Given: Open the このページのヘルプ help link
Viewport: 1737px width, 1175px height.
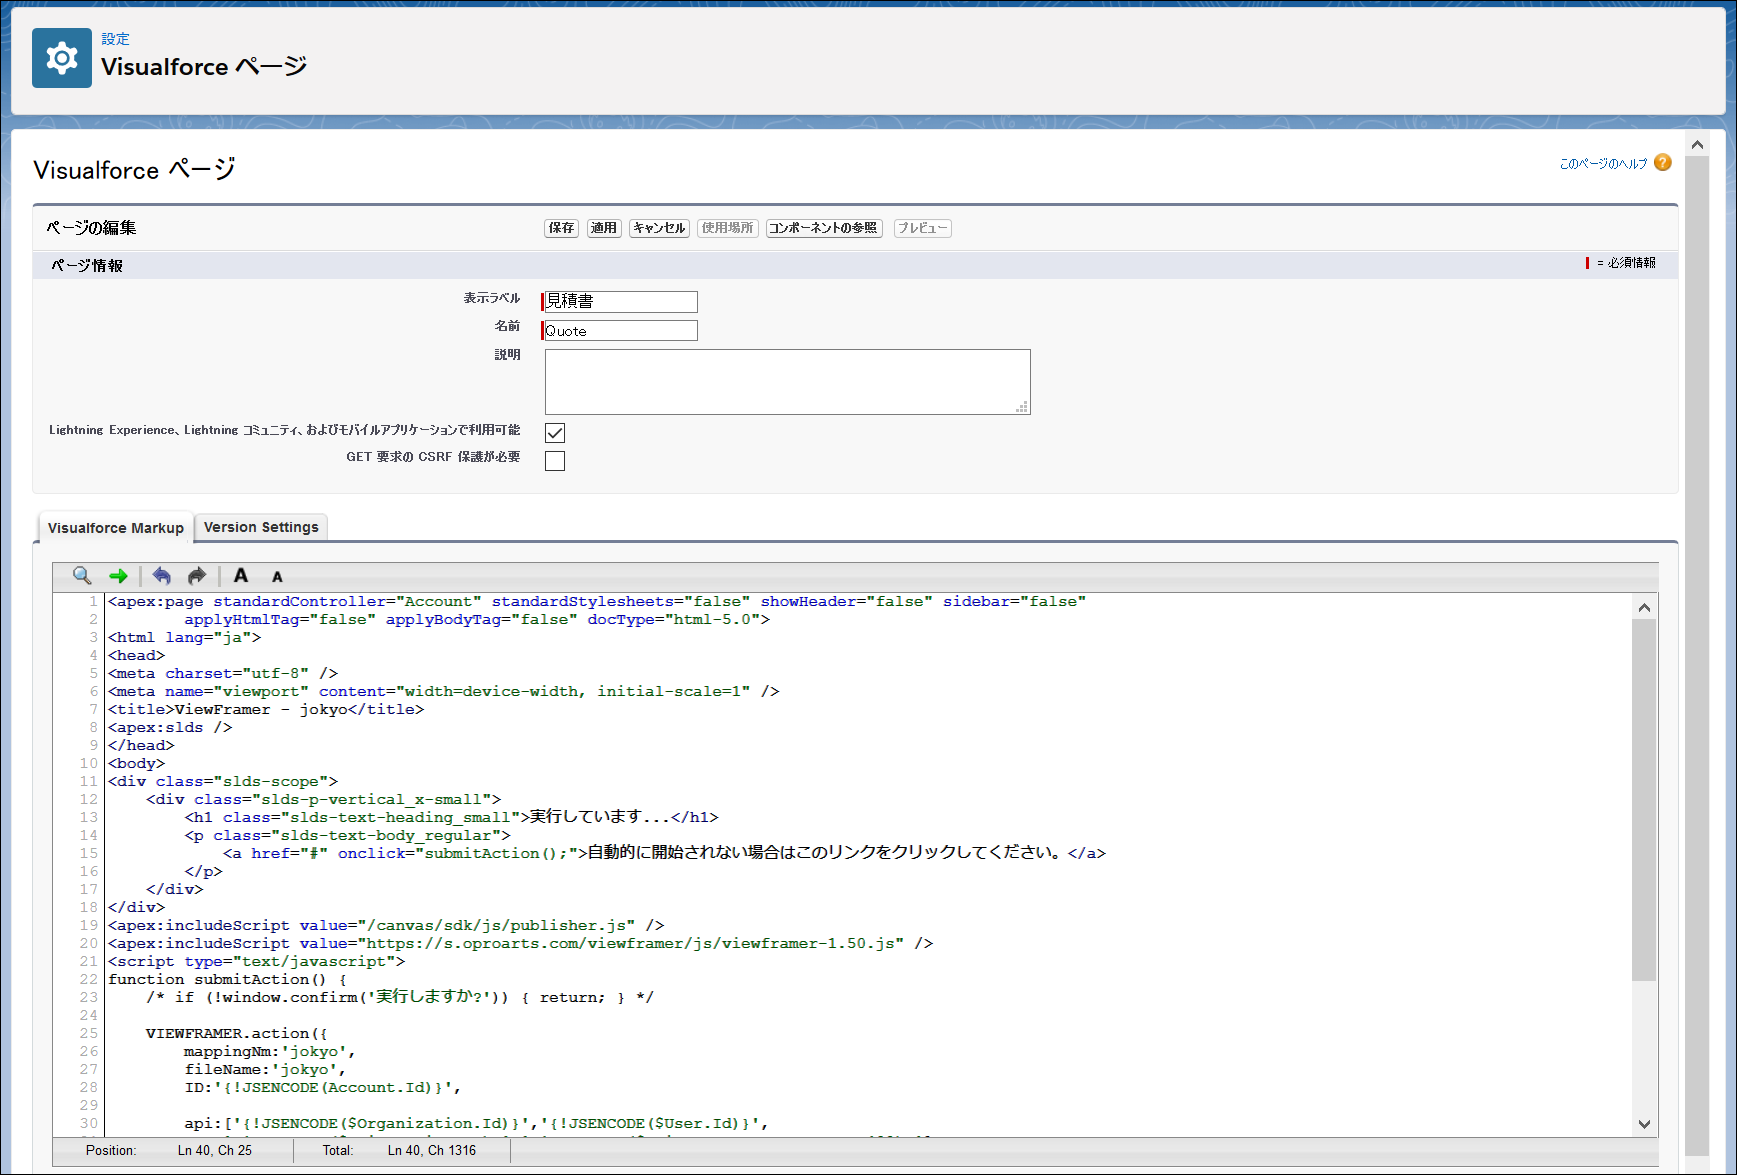Looking at the screenshot, I should pos(1603,164).
